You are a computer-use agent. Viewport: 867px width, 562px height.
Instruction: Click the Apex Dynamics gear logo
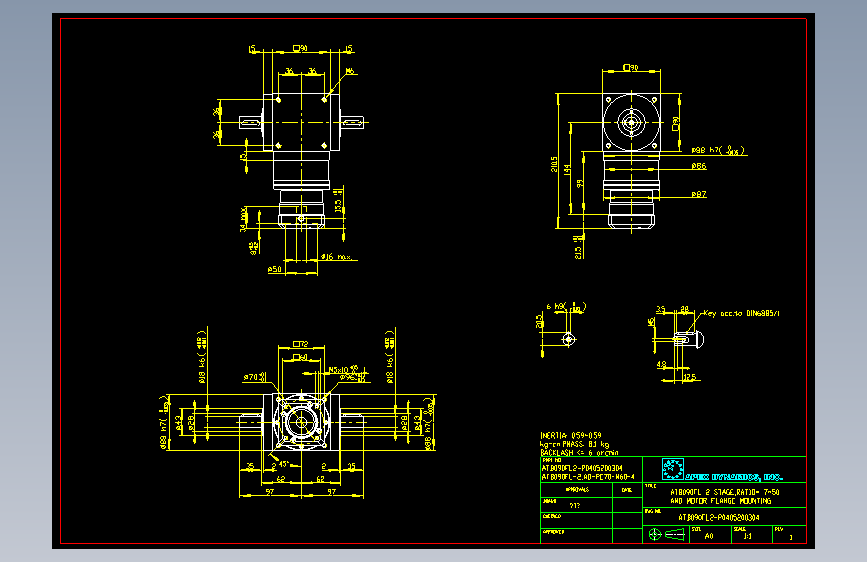(x=673, y=469)
